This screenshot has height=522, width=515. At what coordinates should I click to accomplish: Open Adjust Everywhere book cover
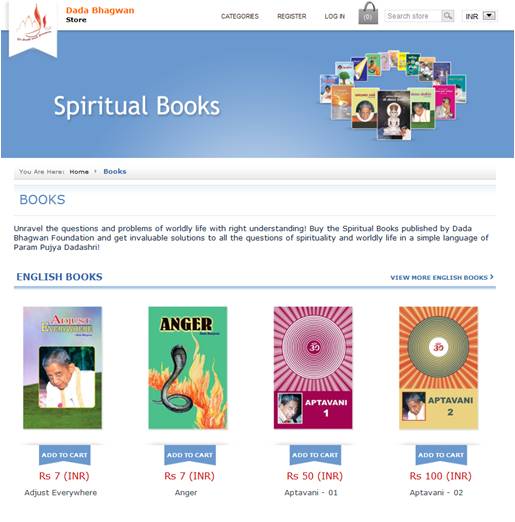(62, 368)
